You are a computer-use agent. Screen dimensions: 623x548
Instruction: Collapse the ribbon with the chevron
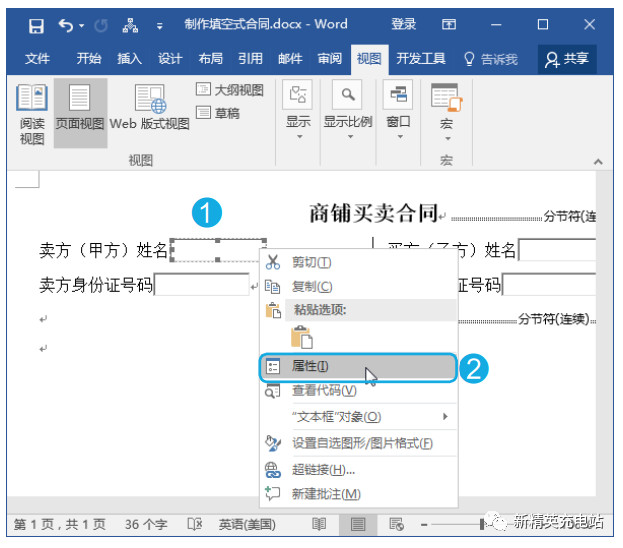click(x=598, y=161)
